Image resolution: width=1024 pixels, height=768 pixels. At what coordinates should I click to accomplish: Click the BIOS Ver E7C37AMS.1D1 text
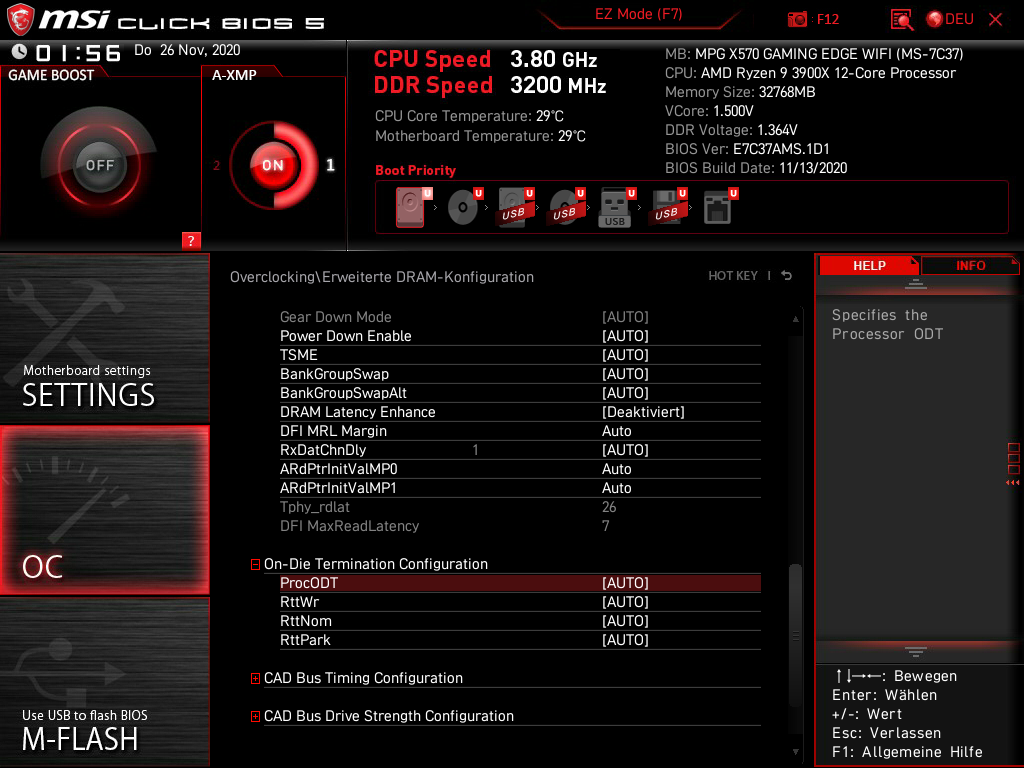[747, 149]
